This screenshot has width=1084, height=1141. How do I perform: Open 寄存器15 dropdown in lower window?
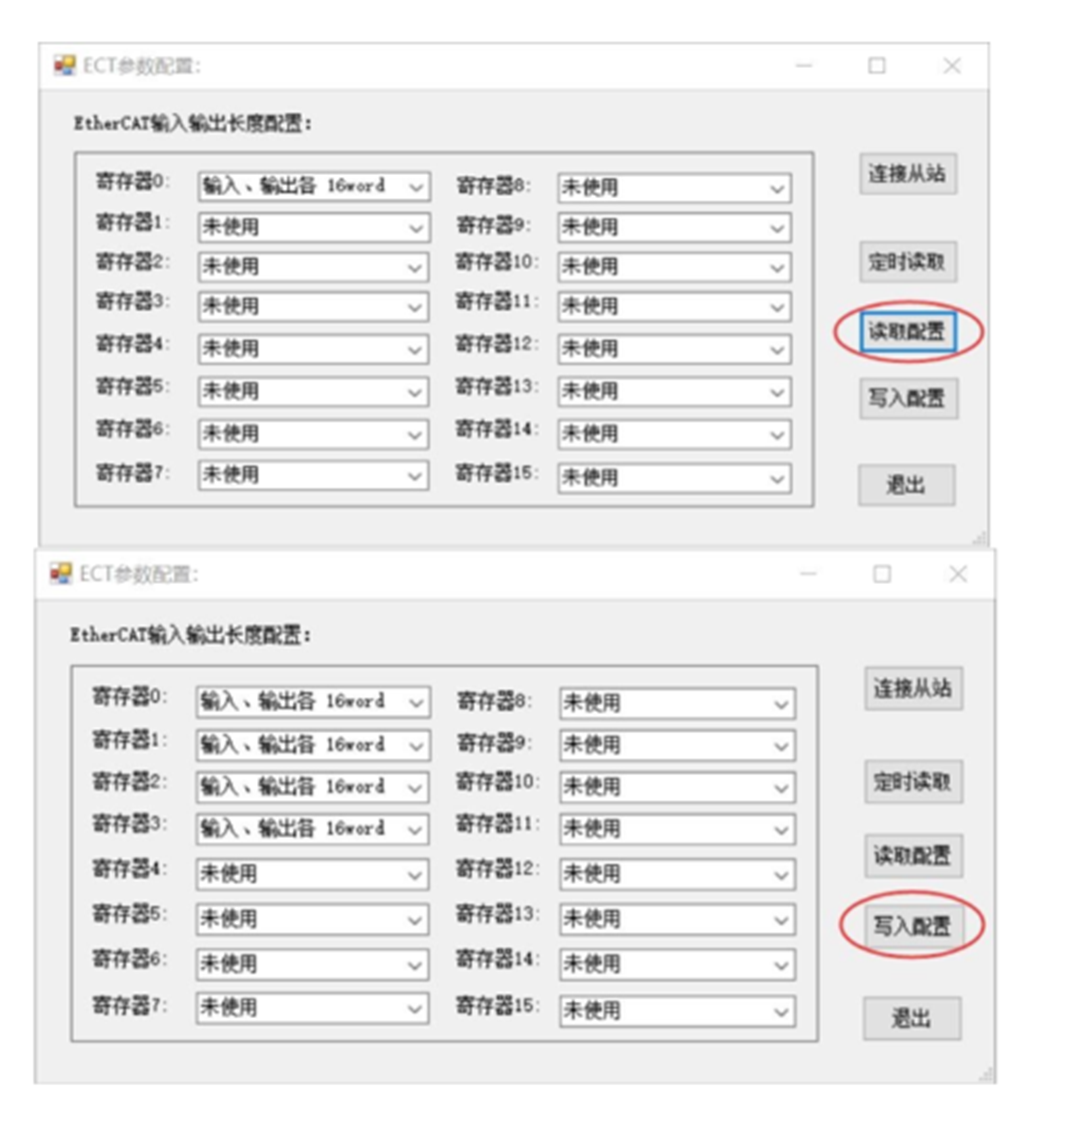(x=677, y=1011)
